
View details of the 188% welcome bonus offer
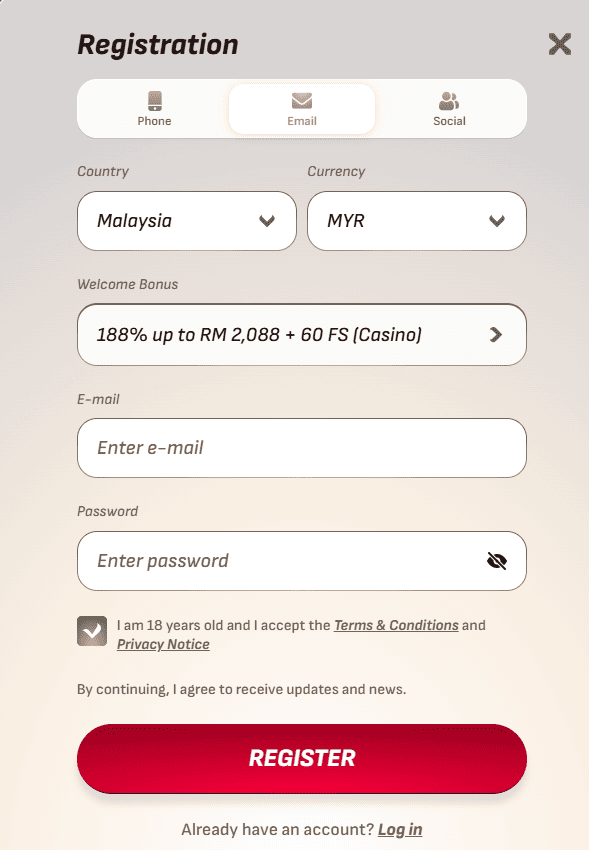coord(302,335)
